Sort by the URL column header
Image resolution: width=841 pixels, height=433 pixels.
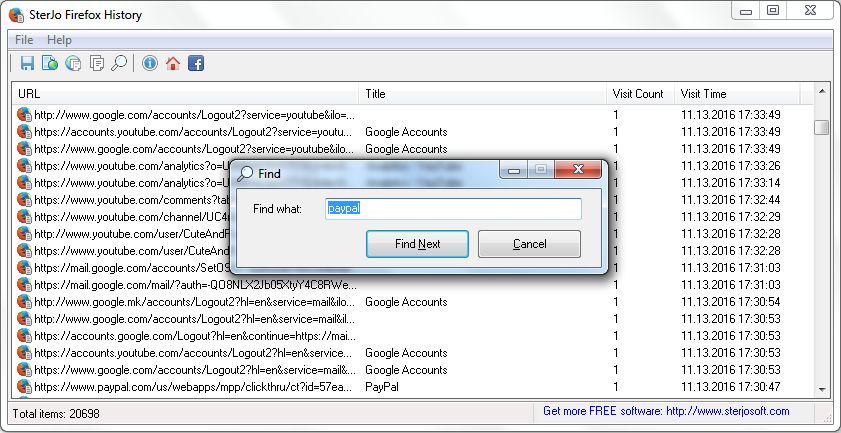pyautogui.click(x=185, y=94)
